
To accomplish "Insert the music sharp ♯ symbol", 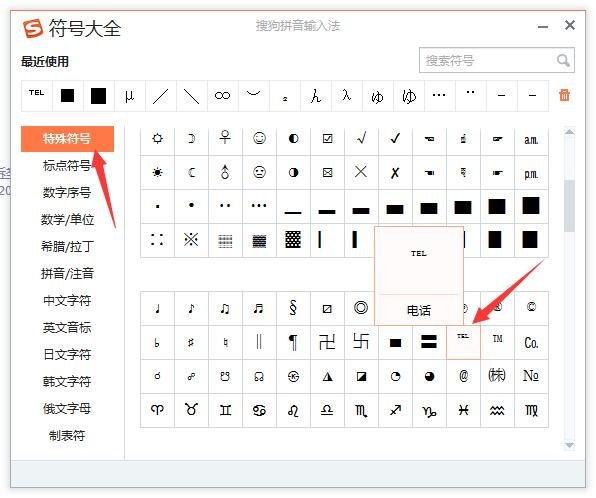I will click(191, 343).
